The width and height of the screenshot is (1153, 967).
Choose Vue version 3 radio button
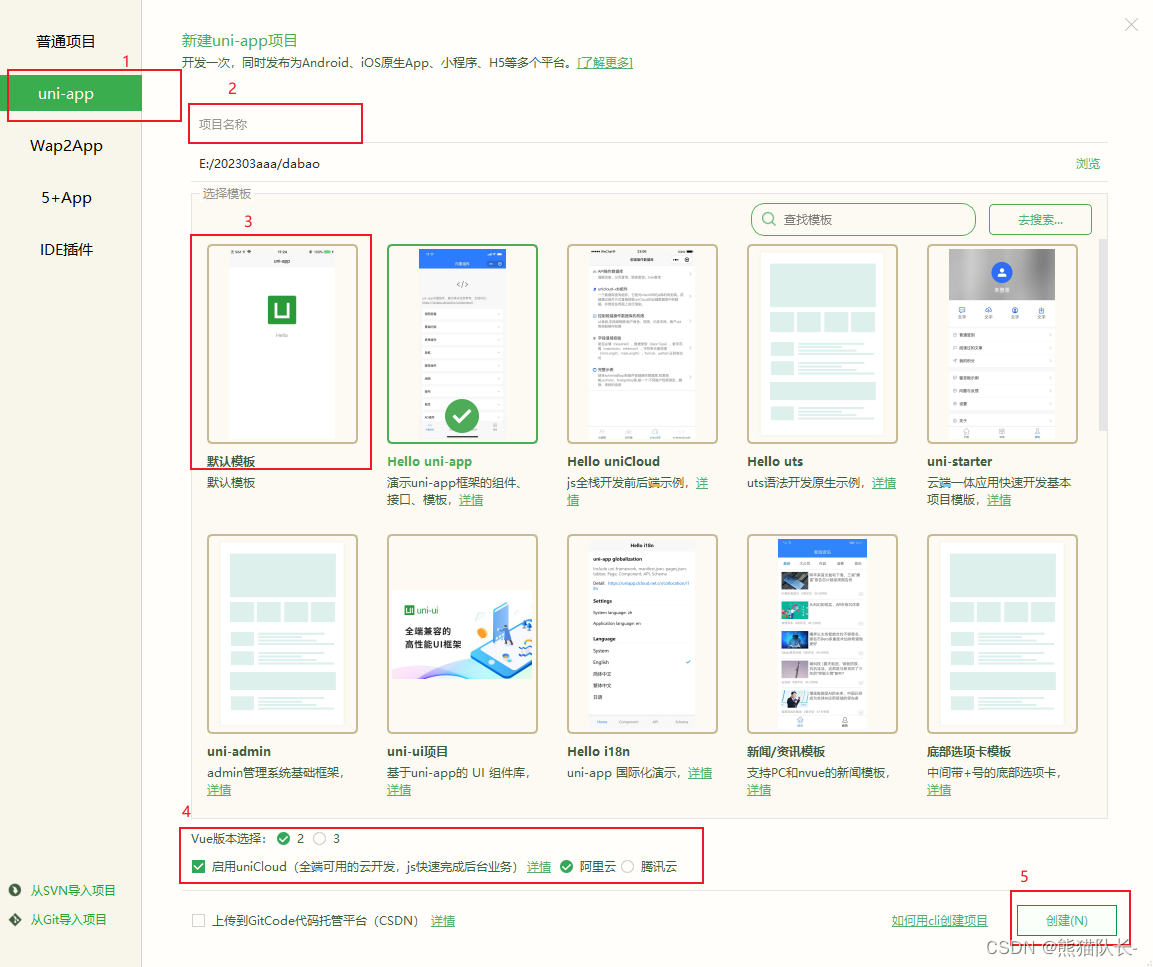click(x=319, y=838)
